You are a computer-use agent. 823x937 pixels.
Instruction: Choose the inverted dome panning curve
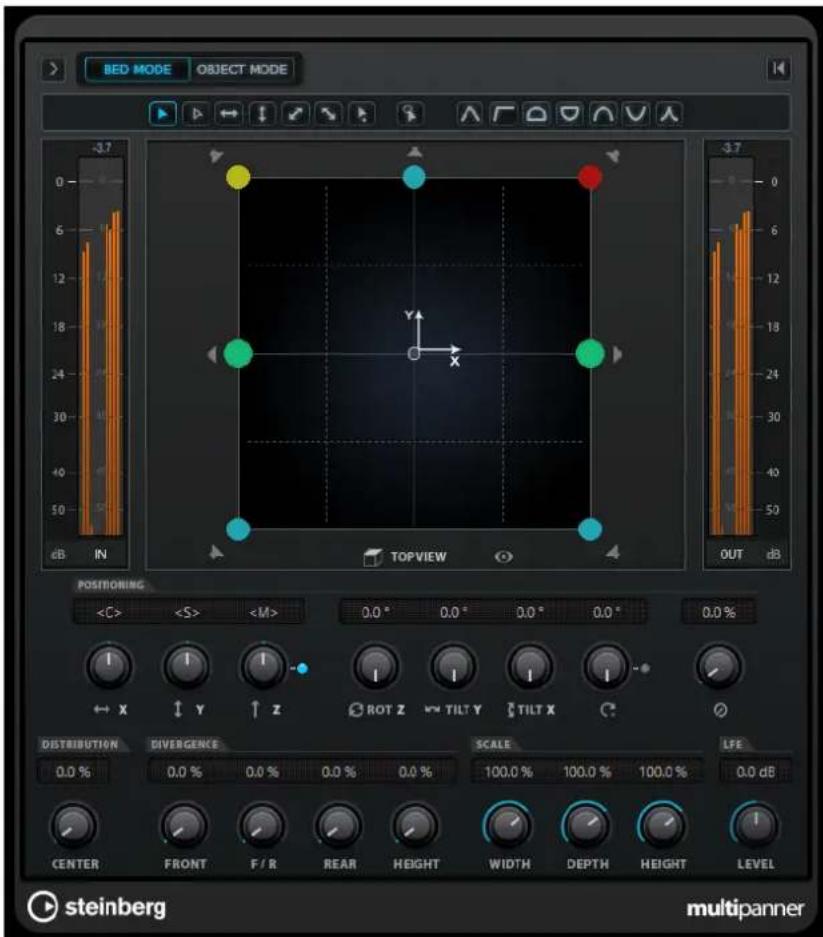569,114
